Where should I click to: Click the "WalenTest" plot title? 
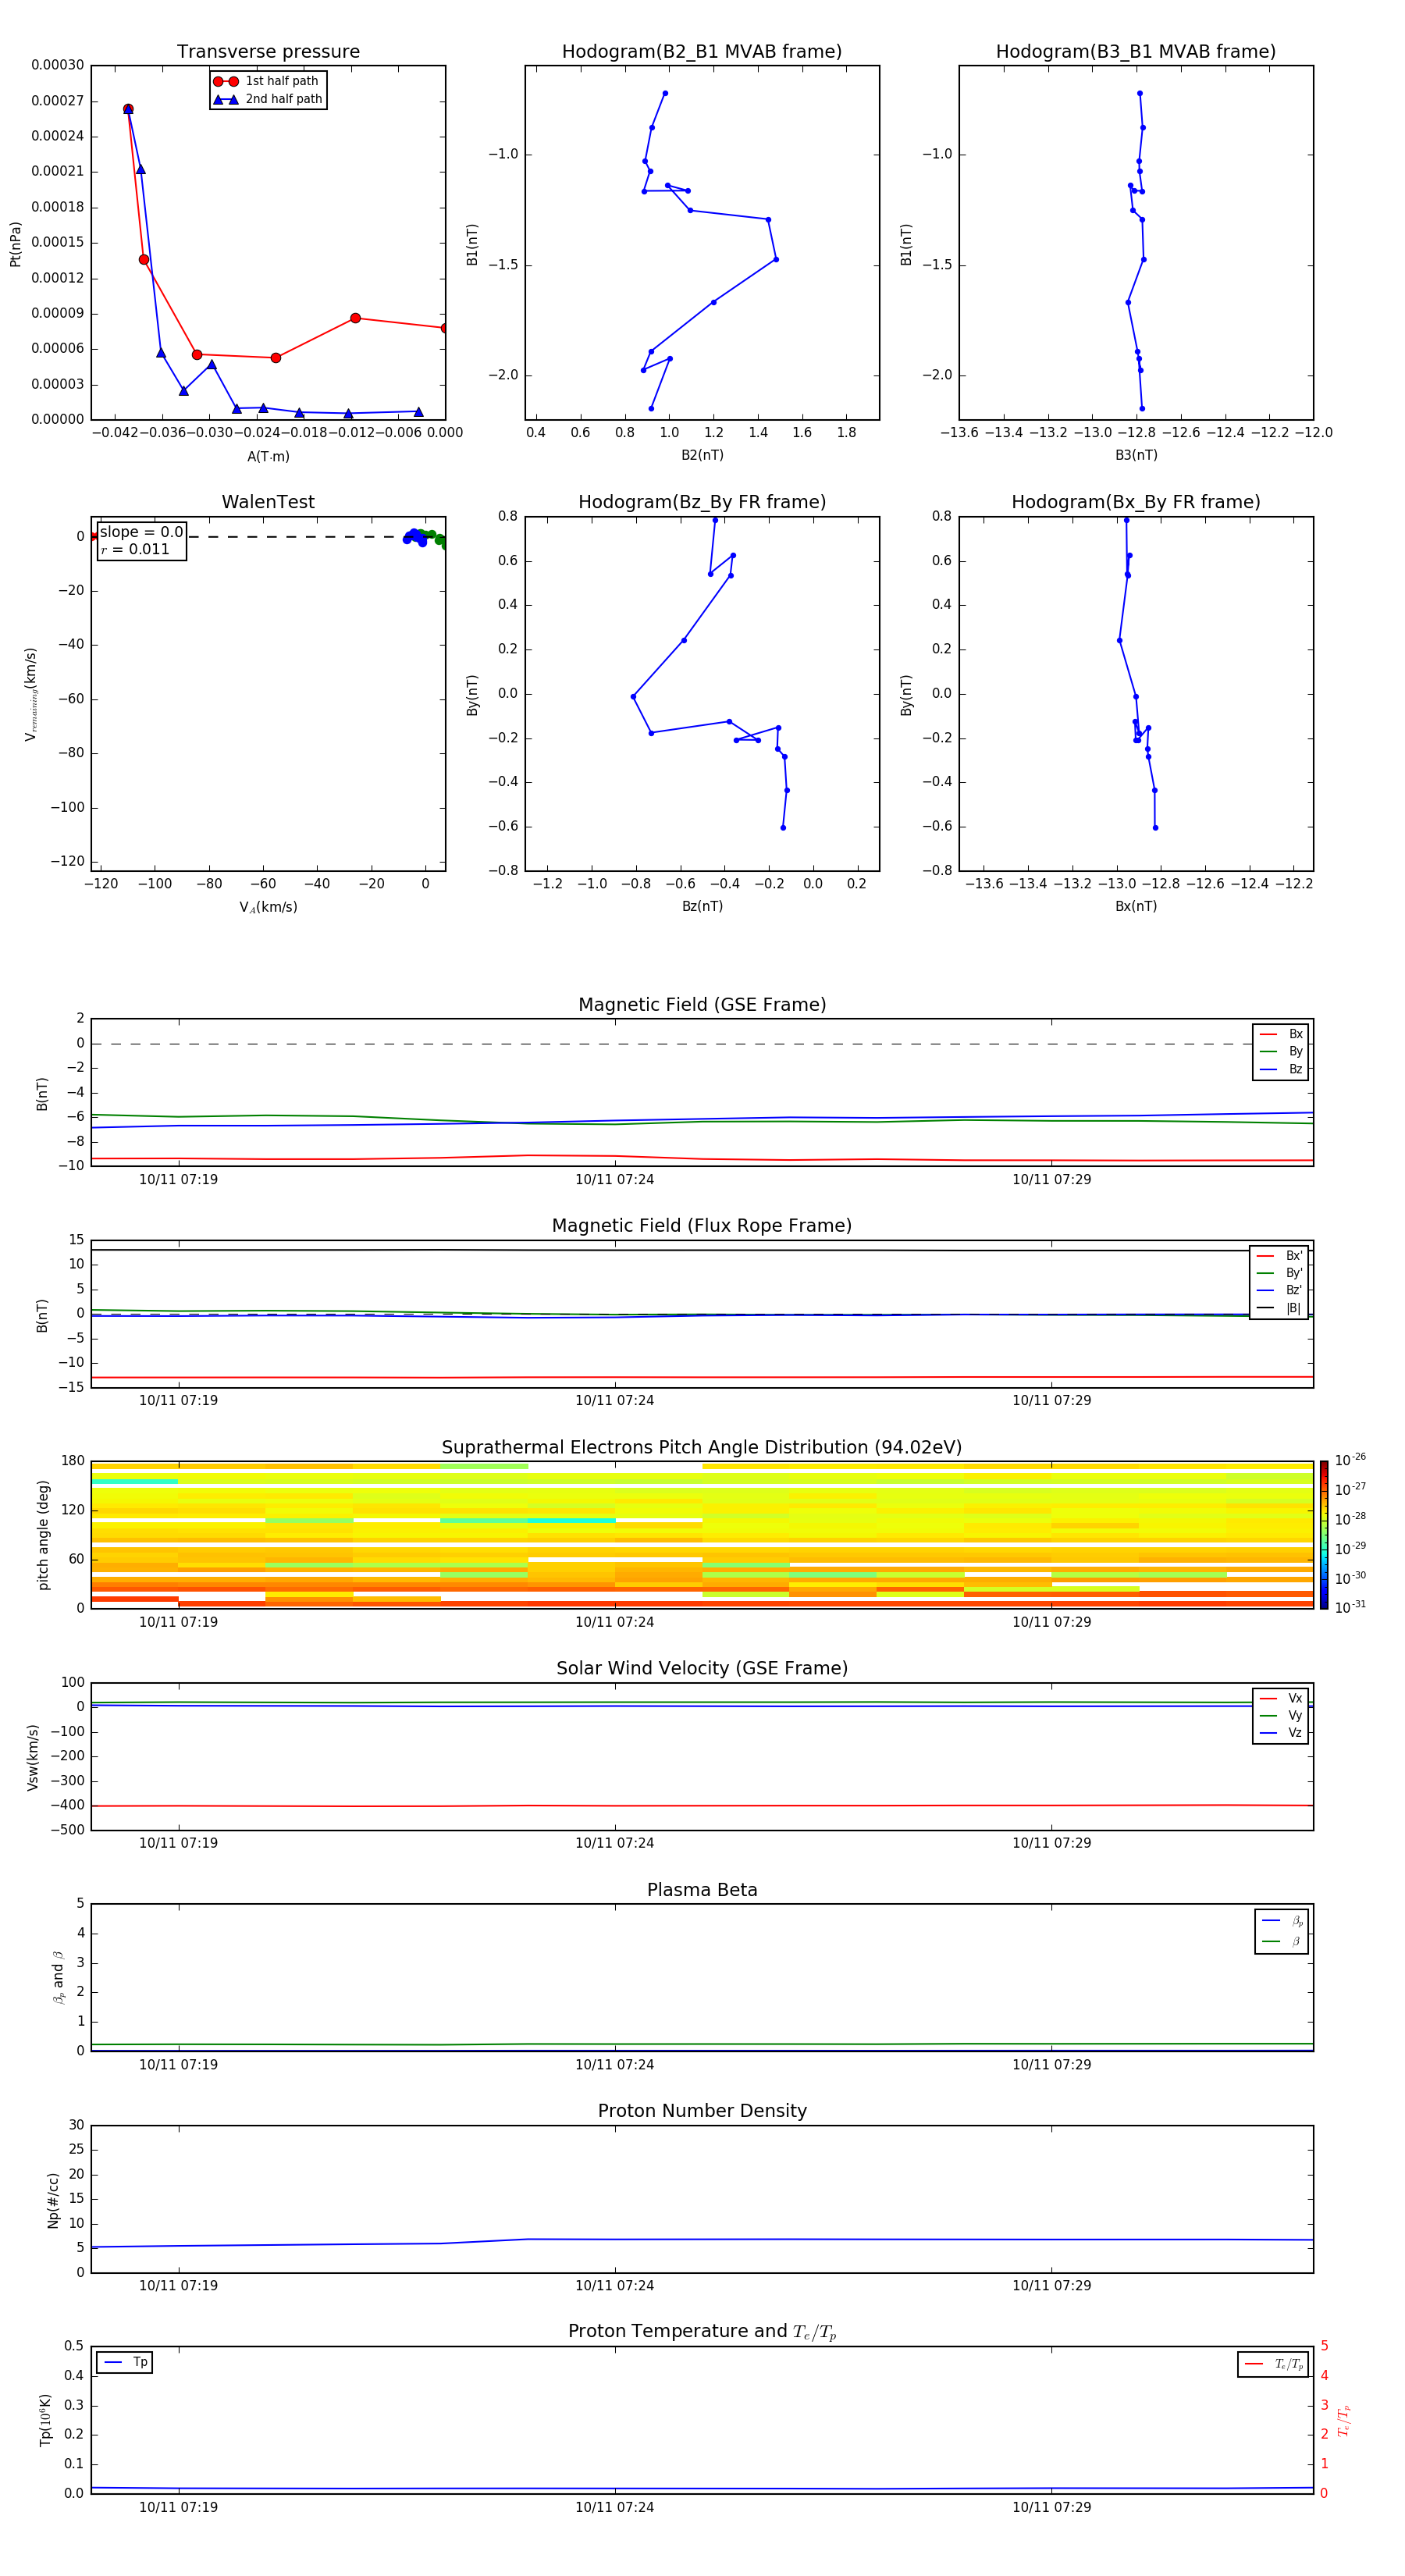[268, 502]
